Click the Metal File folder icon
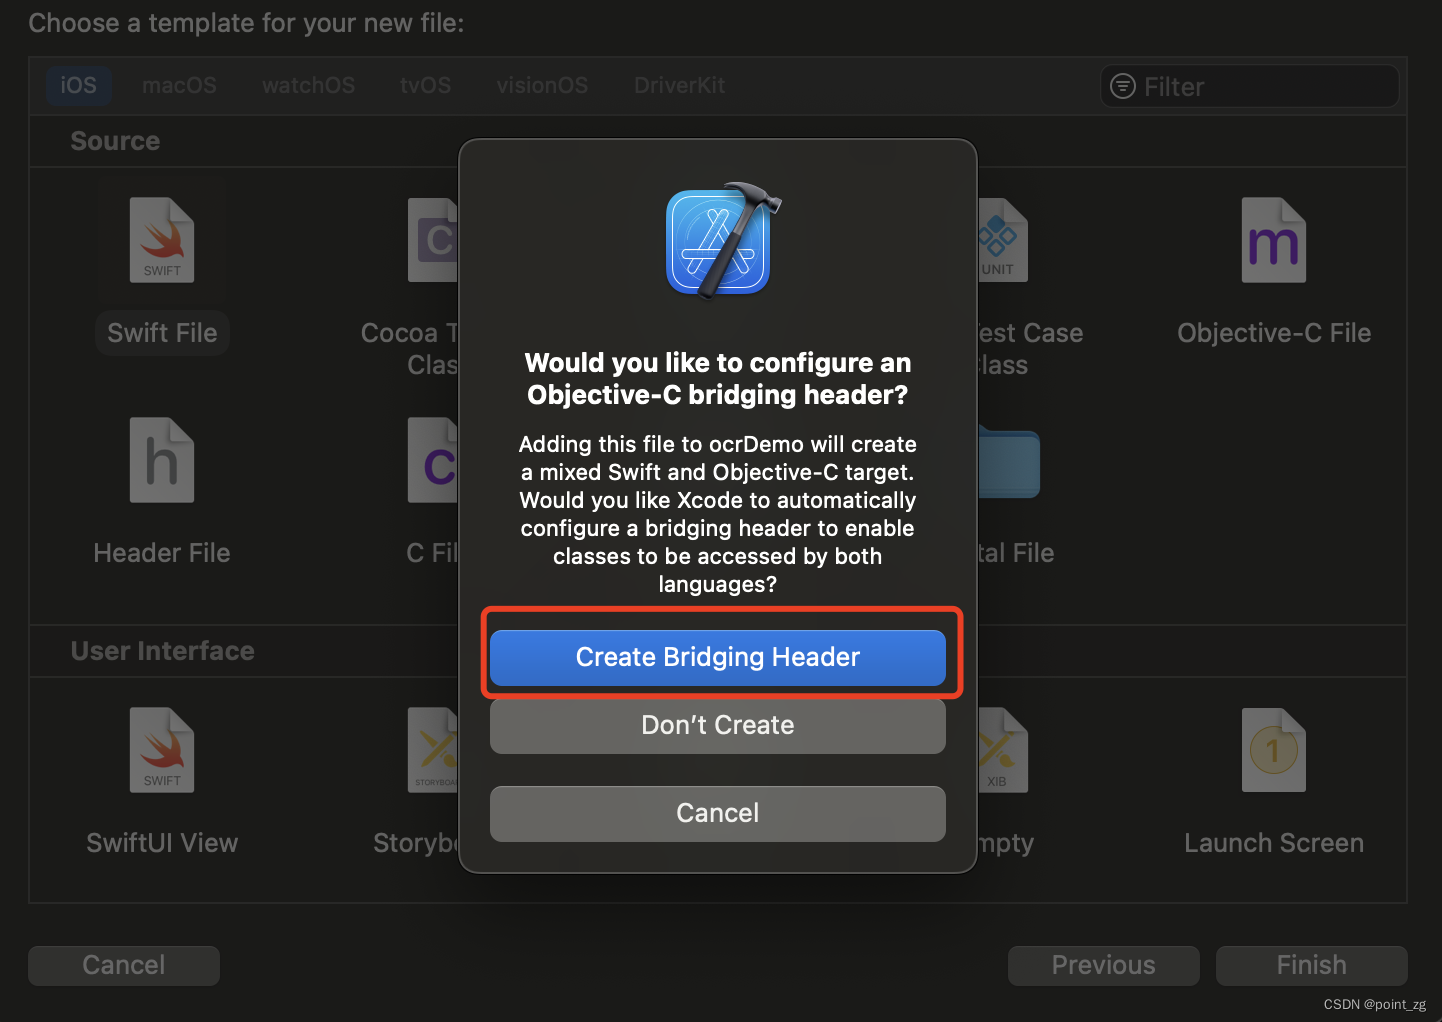 tap(1009, 462)
